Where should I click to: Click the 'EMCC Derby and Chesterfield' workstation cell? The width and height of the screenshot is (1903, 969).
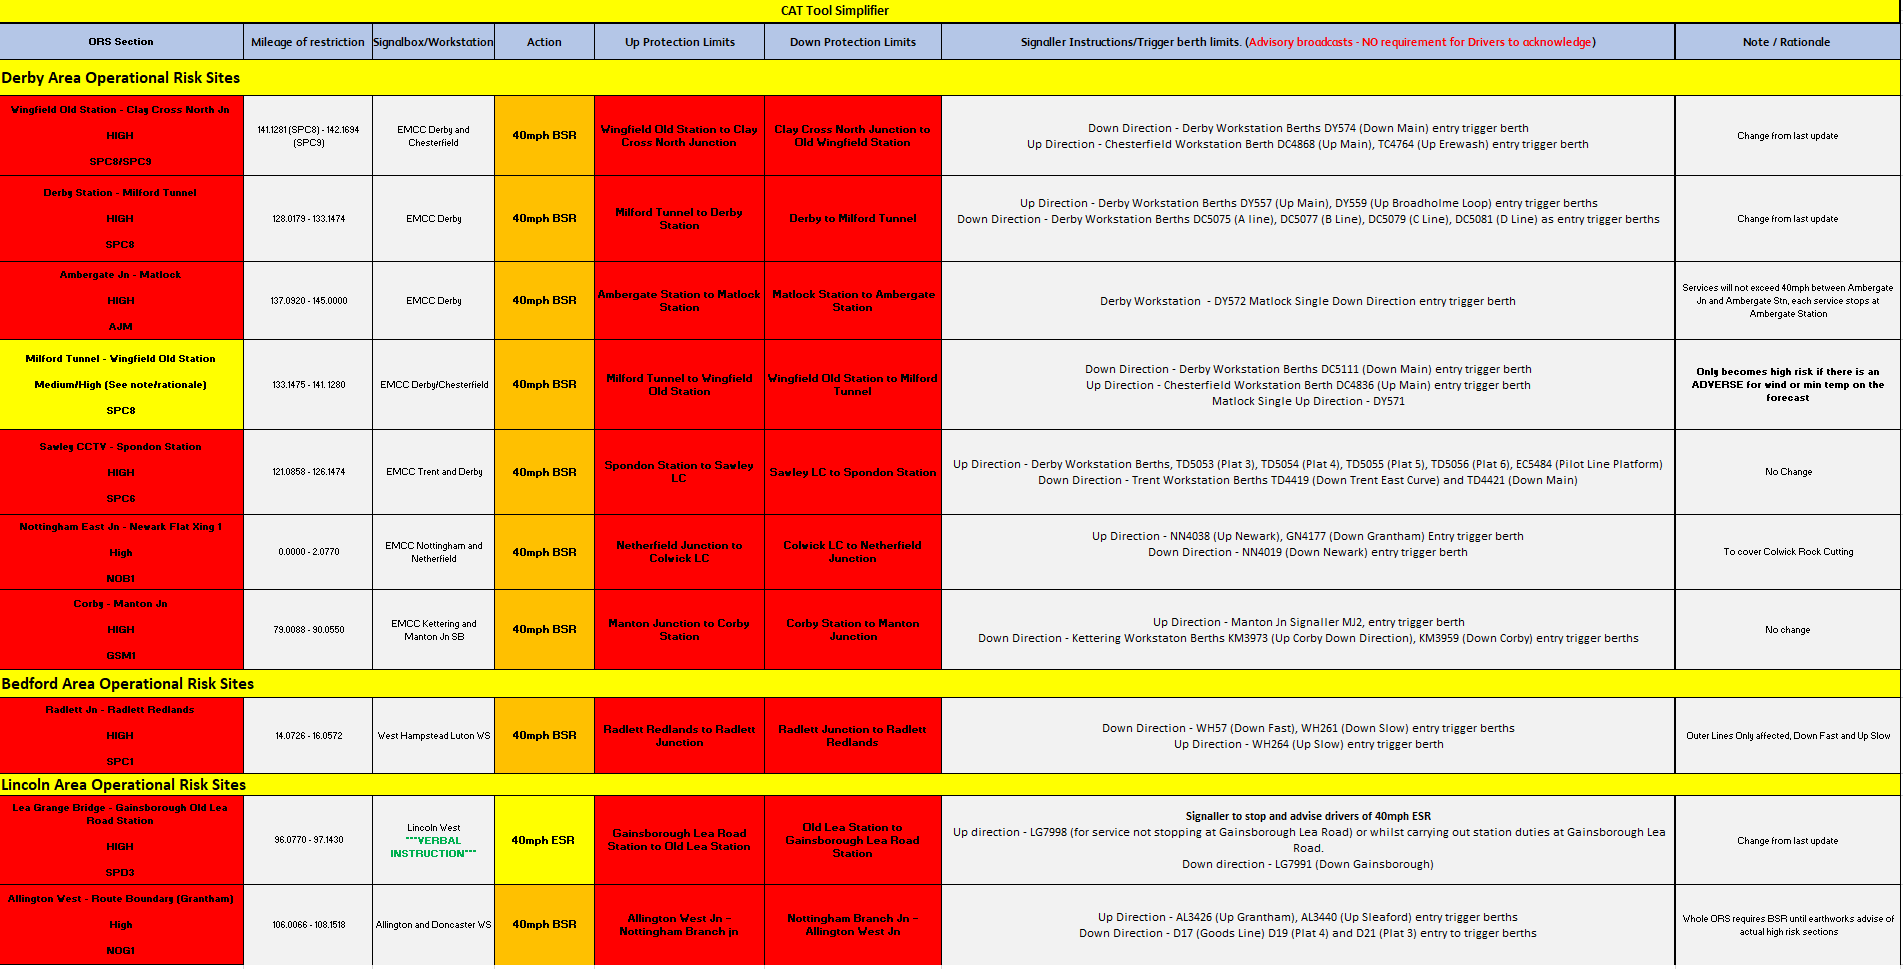[433, 136]
